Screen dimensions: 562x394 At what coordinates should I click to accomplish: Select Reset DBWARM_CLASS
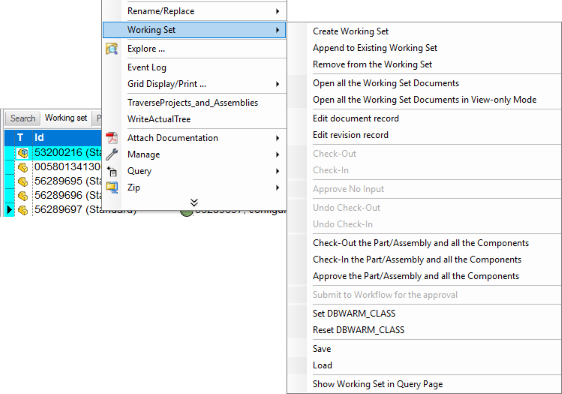(x=358, y=330)
